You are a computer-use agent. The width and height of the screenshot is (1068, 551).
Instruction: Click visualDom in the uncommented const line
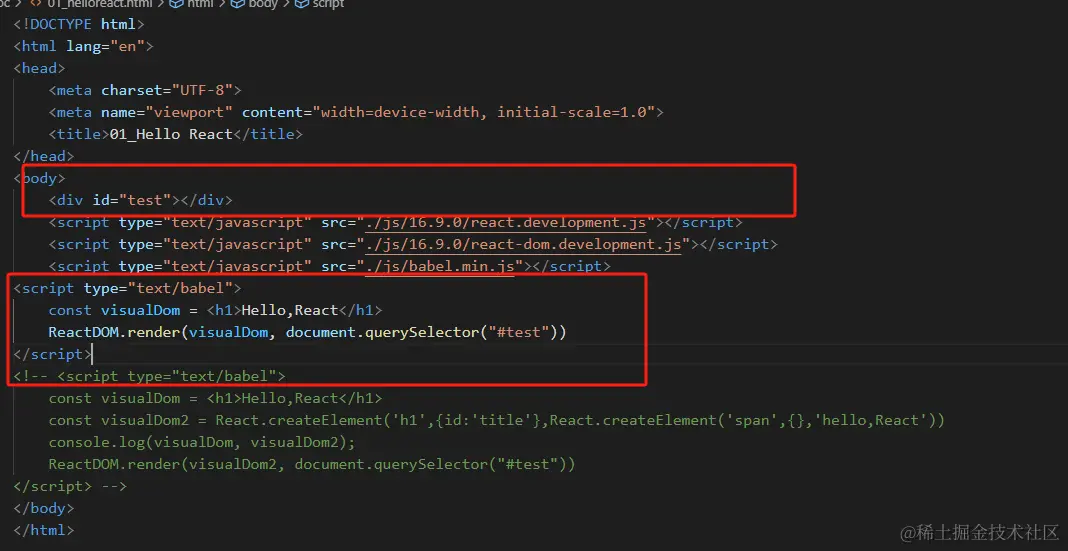pos(140,310)
